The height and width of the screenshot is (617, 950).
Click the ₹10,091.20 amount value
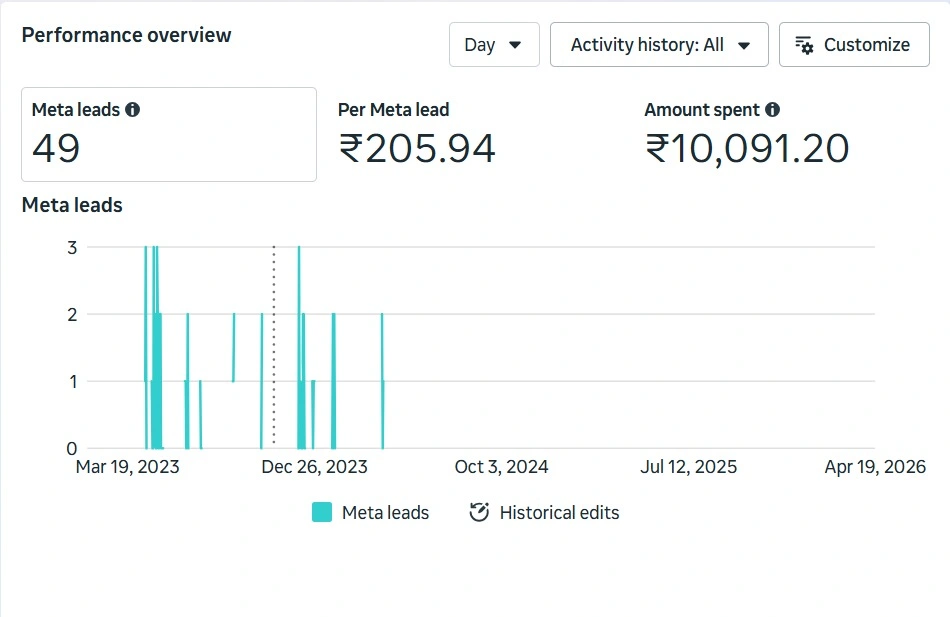tap(746, 148)
